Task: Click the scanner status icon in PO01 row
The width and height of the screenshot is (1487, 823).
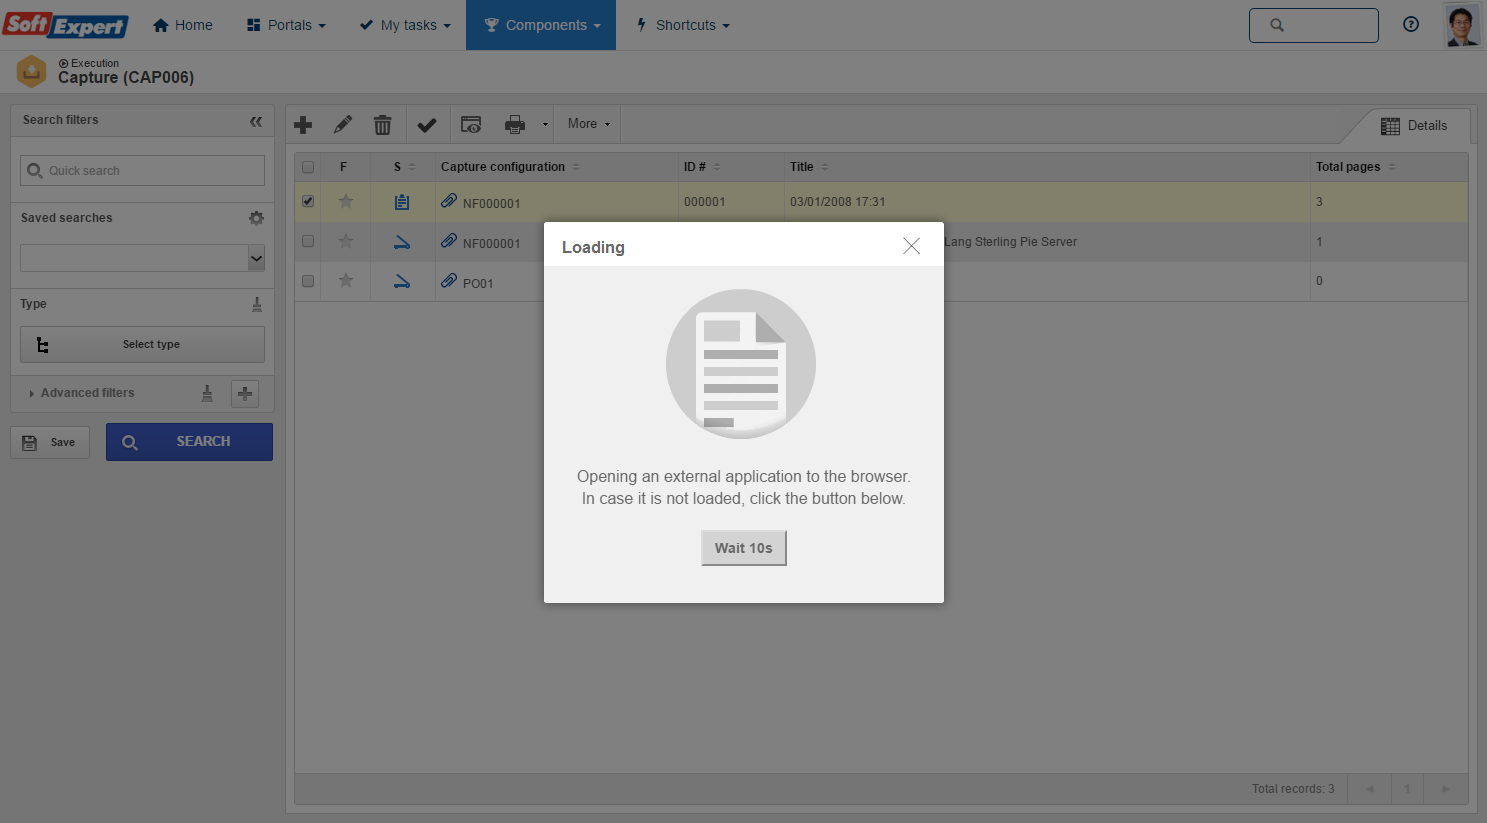Action: 402,281
